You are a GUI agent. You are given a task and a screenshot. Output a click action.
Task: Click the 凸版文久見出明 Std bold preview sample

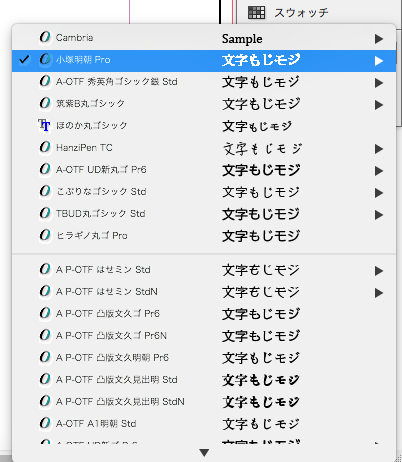tap(261, 380)
